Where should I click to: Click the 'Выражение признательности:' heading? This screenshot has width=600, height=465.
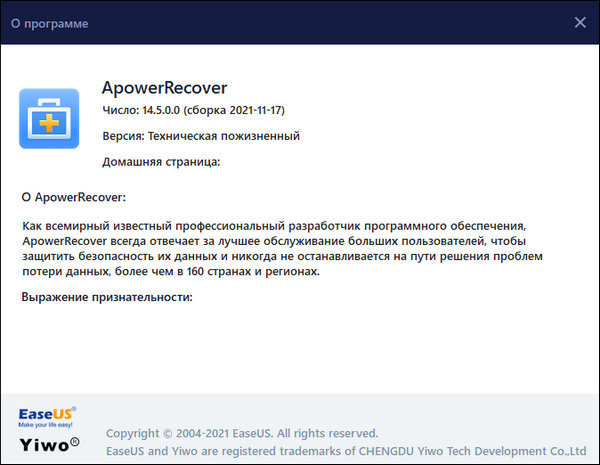pos(107,297)
